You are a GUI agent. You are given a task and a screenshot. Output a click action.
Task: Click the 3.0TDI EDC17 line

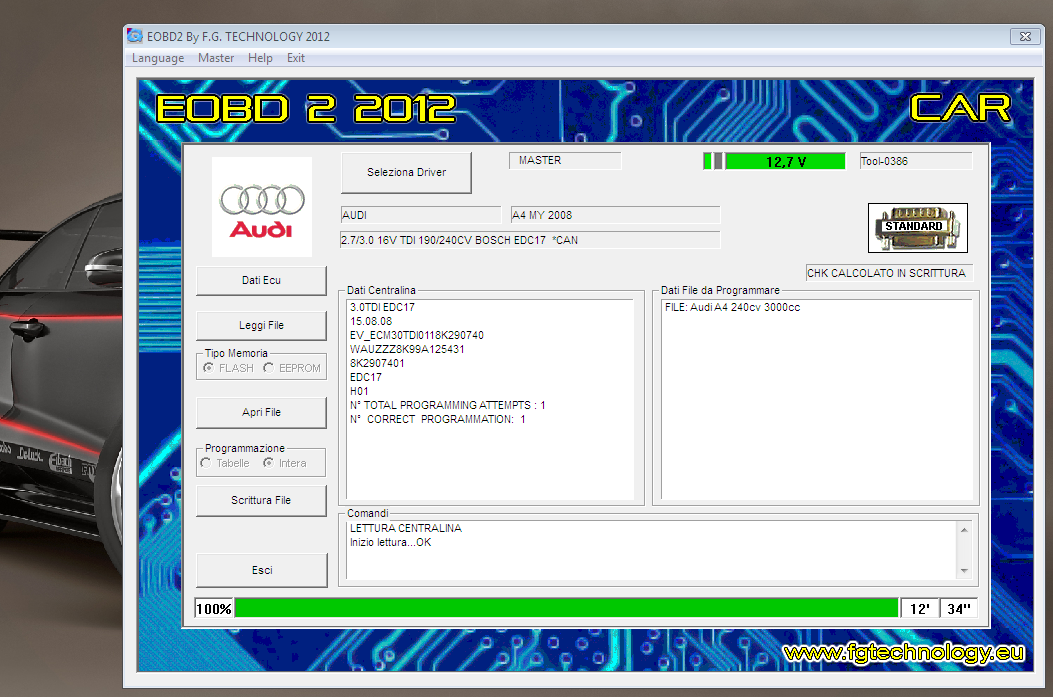pyautogui.click(x=382, y=308)
